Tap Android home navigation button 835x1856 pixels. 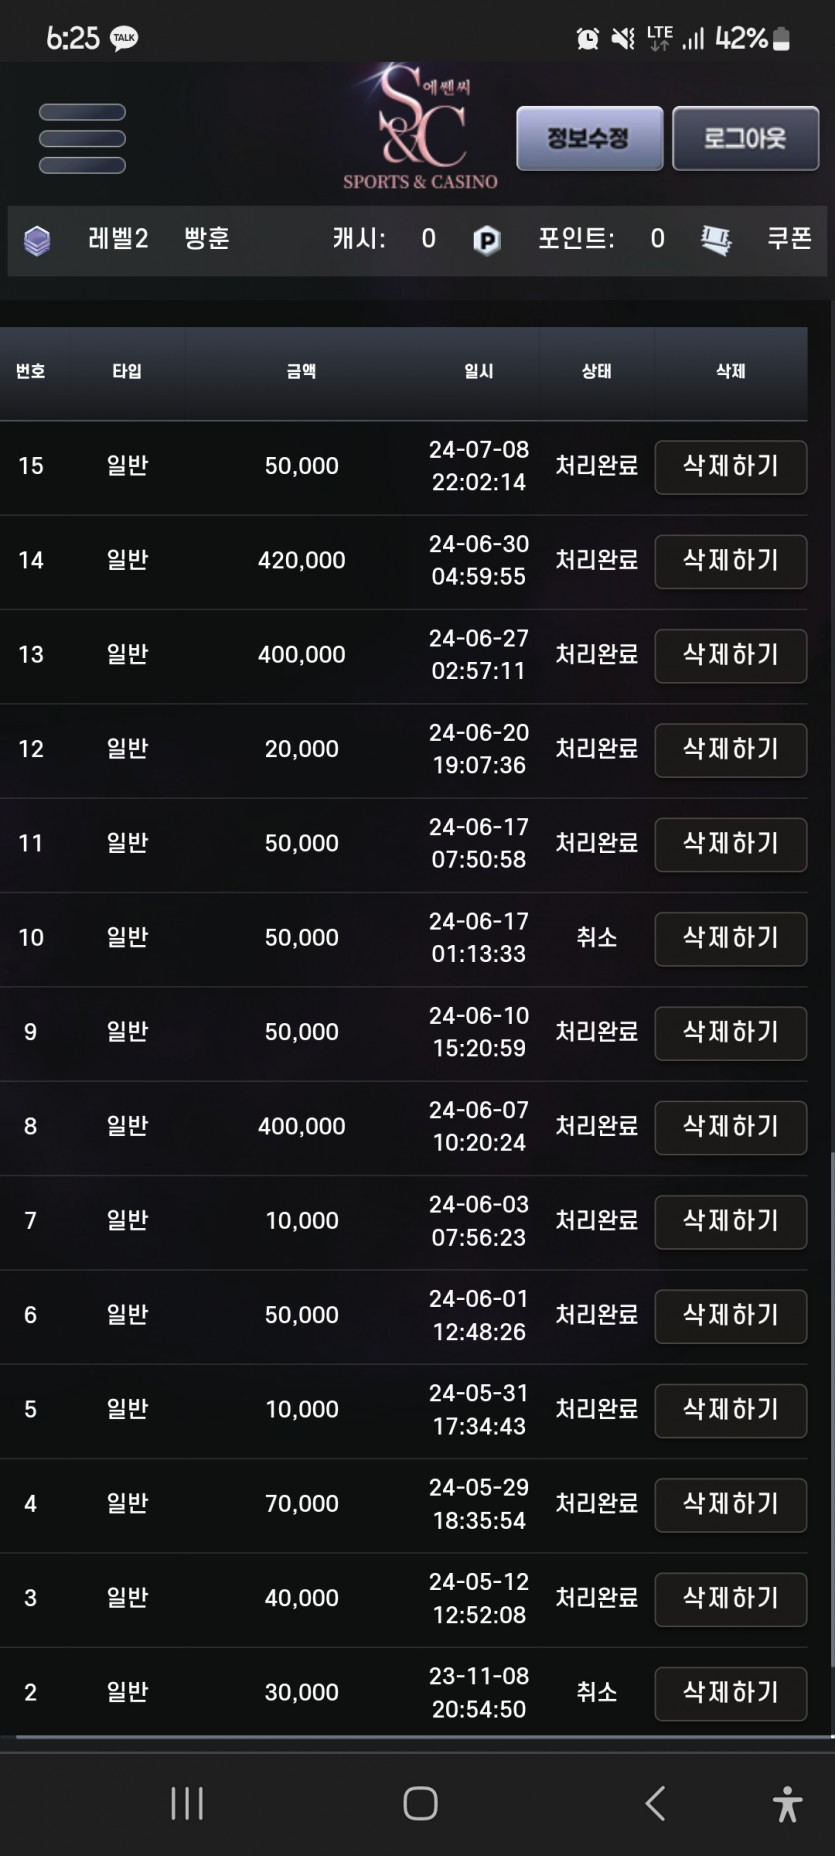(x=420, y=1803)
